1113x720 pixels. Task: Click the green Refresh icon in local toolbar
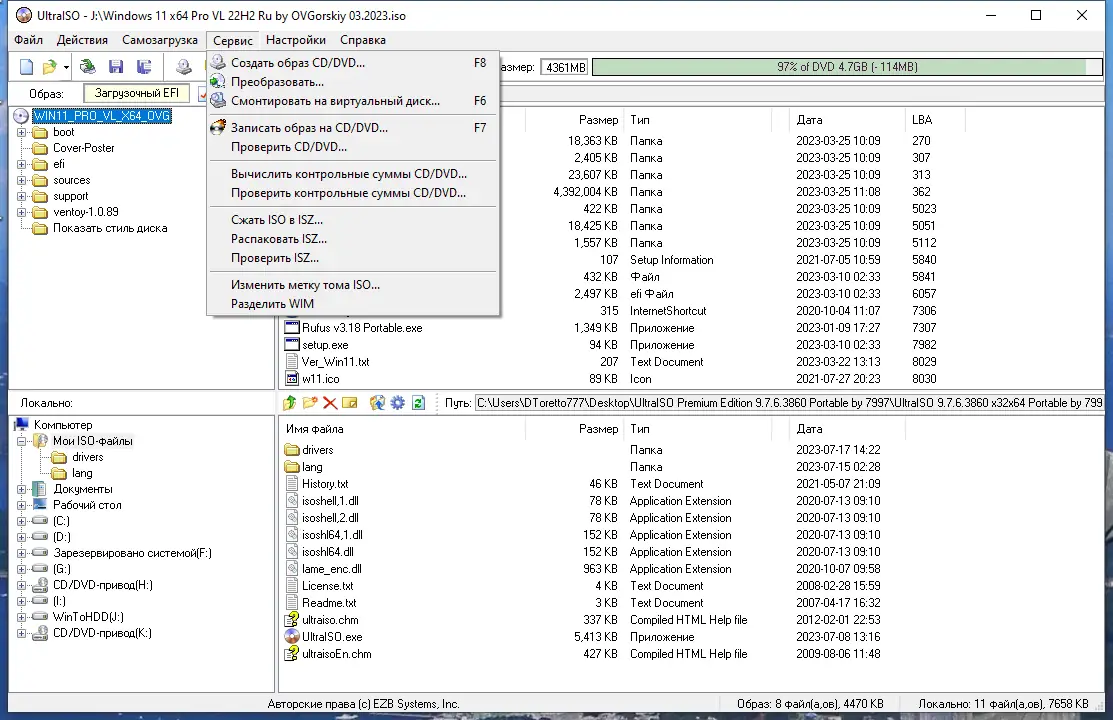418,403
